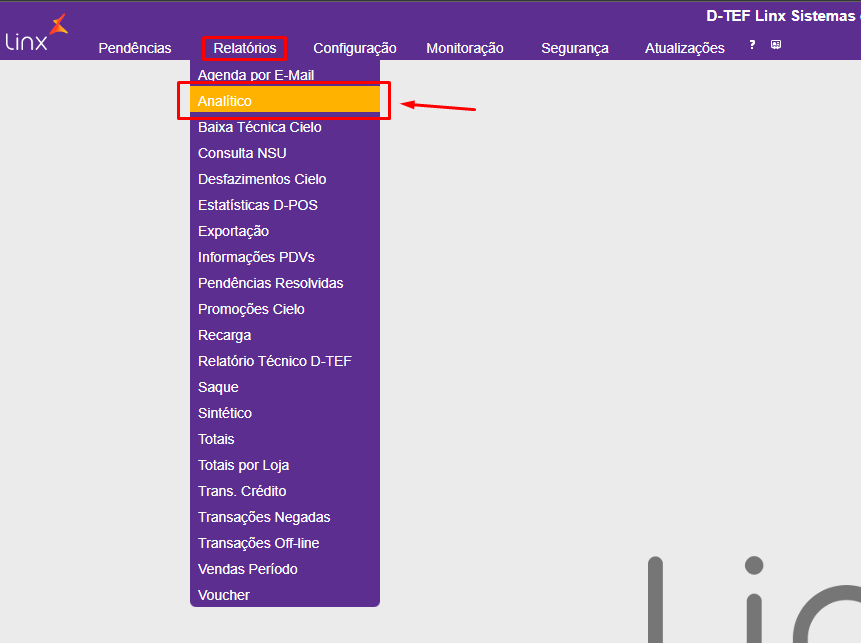This screenshot has height=643, width=861.
Task: Open the Vendas Período report
Action: click(284, 569)
